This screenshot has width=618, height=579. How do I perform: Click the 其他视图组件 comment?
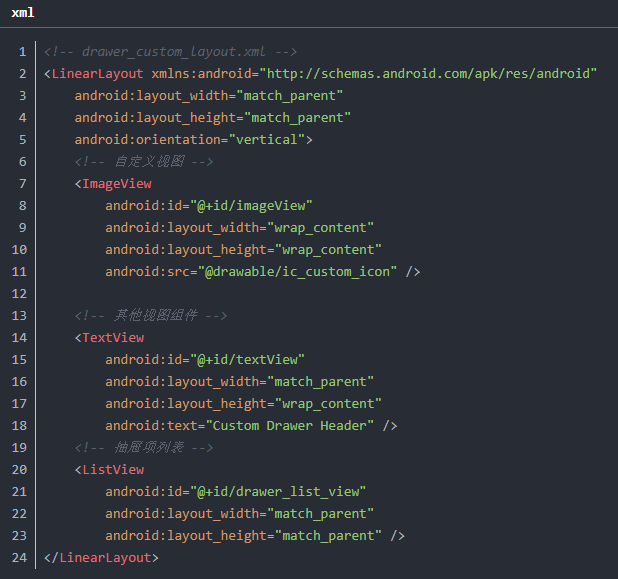(x=151, y=316)
